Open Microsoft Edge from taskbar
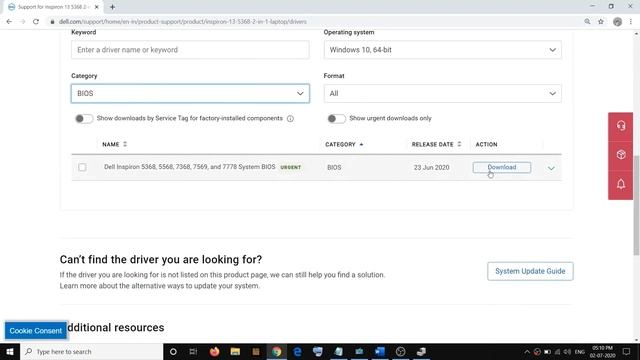The width and height of the screenshot is (640, 360). (297, 351)
